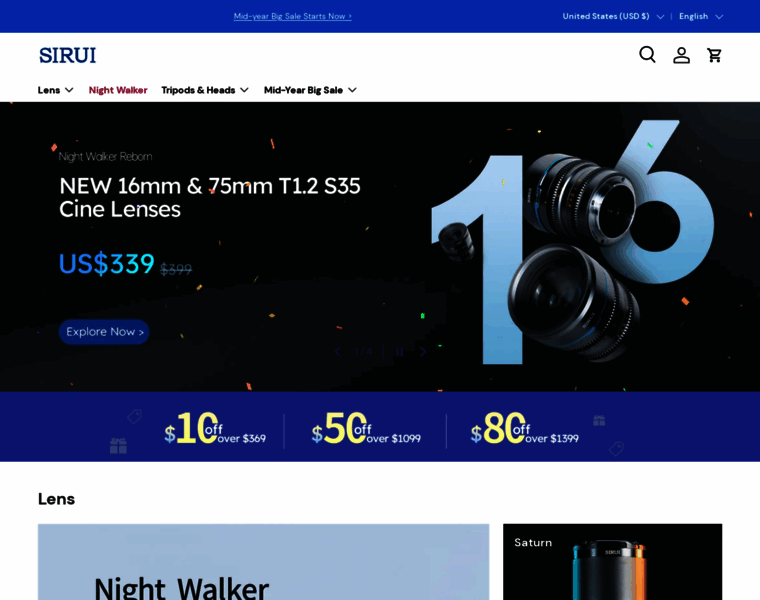The width and height of the screenshot is (760, 600).
Task: Open the shopping cart icon
Action: (714, 55)
